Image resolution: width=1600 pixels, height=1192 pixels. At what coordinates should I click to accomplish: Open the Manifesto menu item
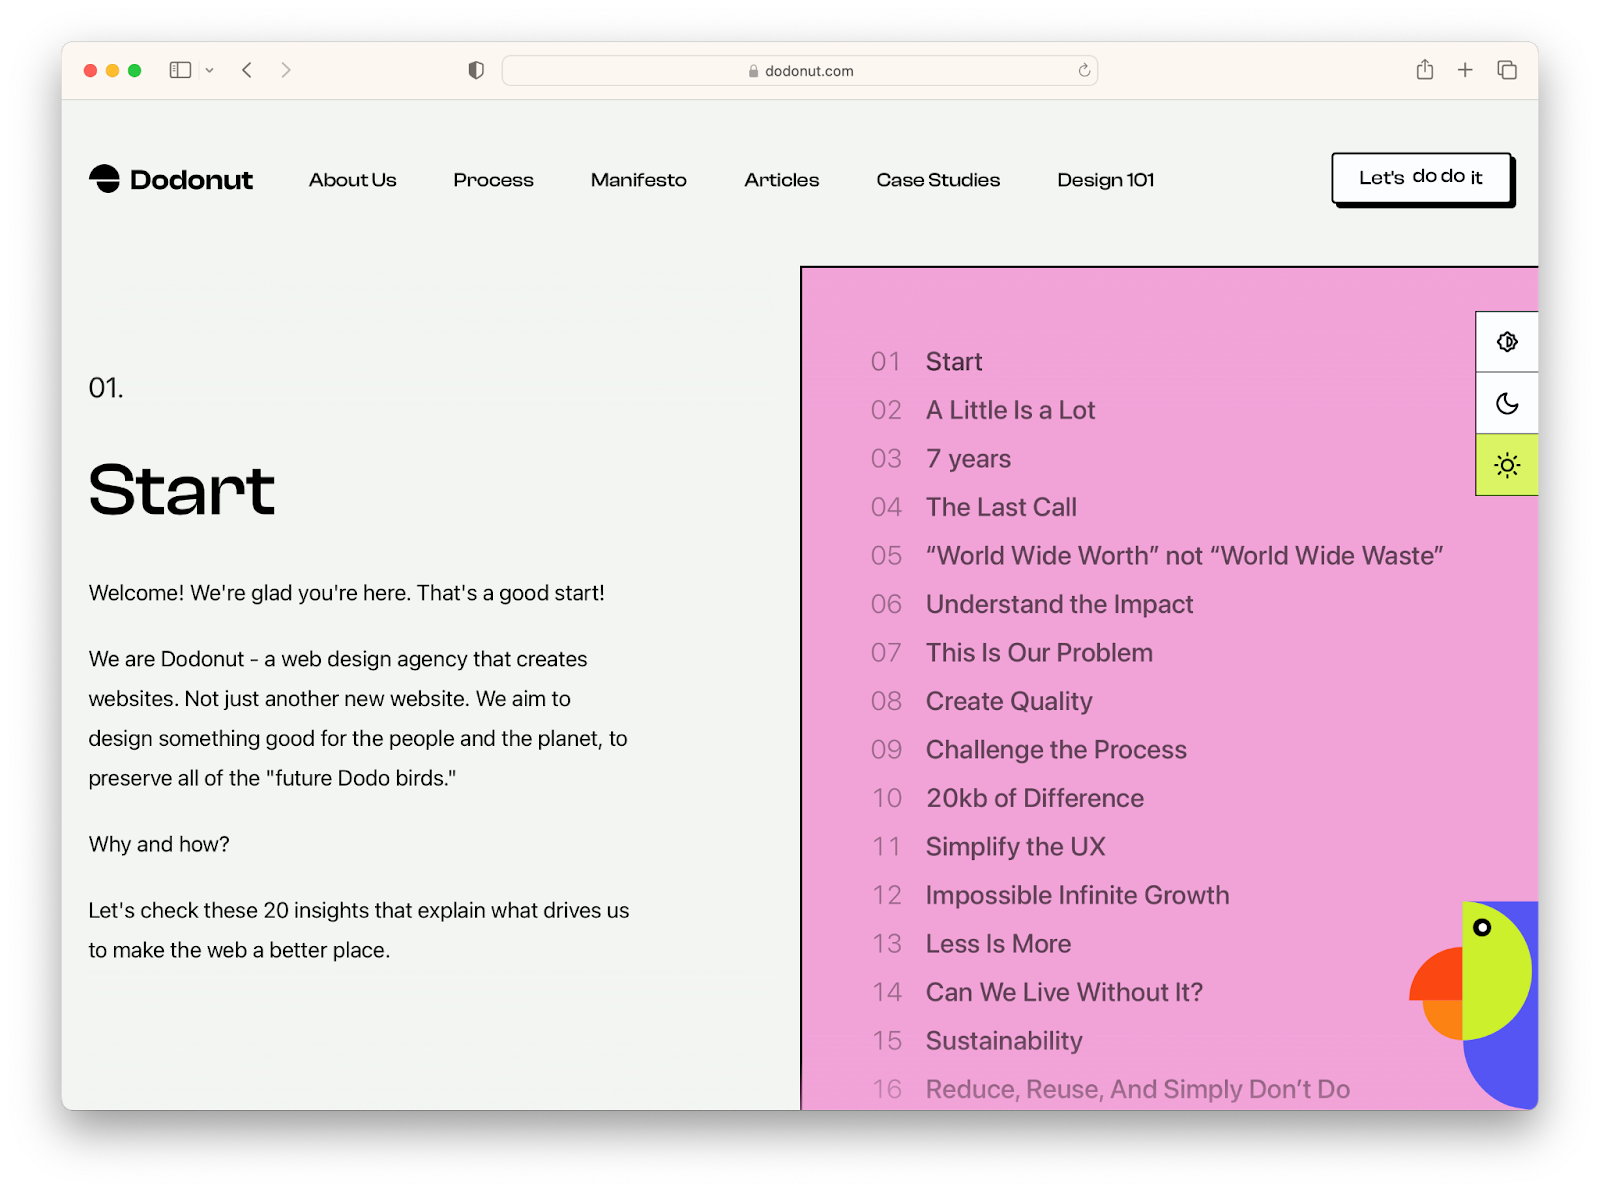coord(639,180)
